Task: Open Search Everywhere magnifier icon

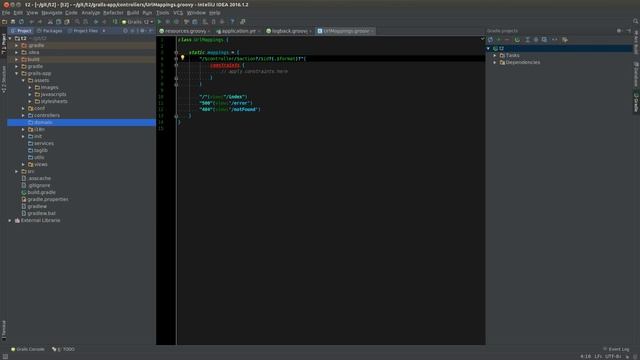Action: point(636,21)
